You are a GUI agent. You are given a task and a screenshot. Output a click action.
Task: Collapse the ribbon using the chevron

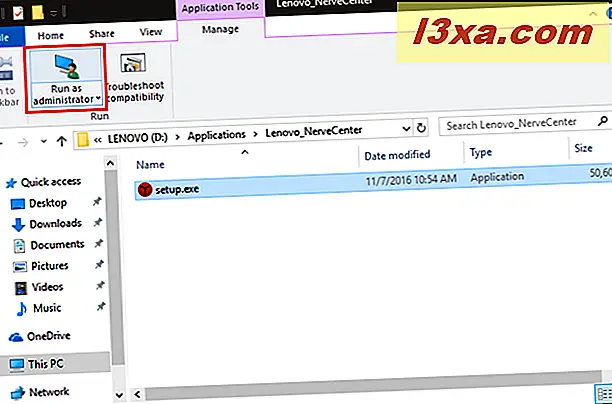(593, 14)
